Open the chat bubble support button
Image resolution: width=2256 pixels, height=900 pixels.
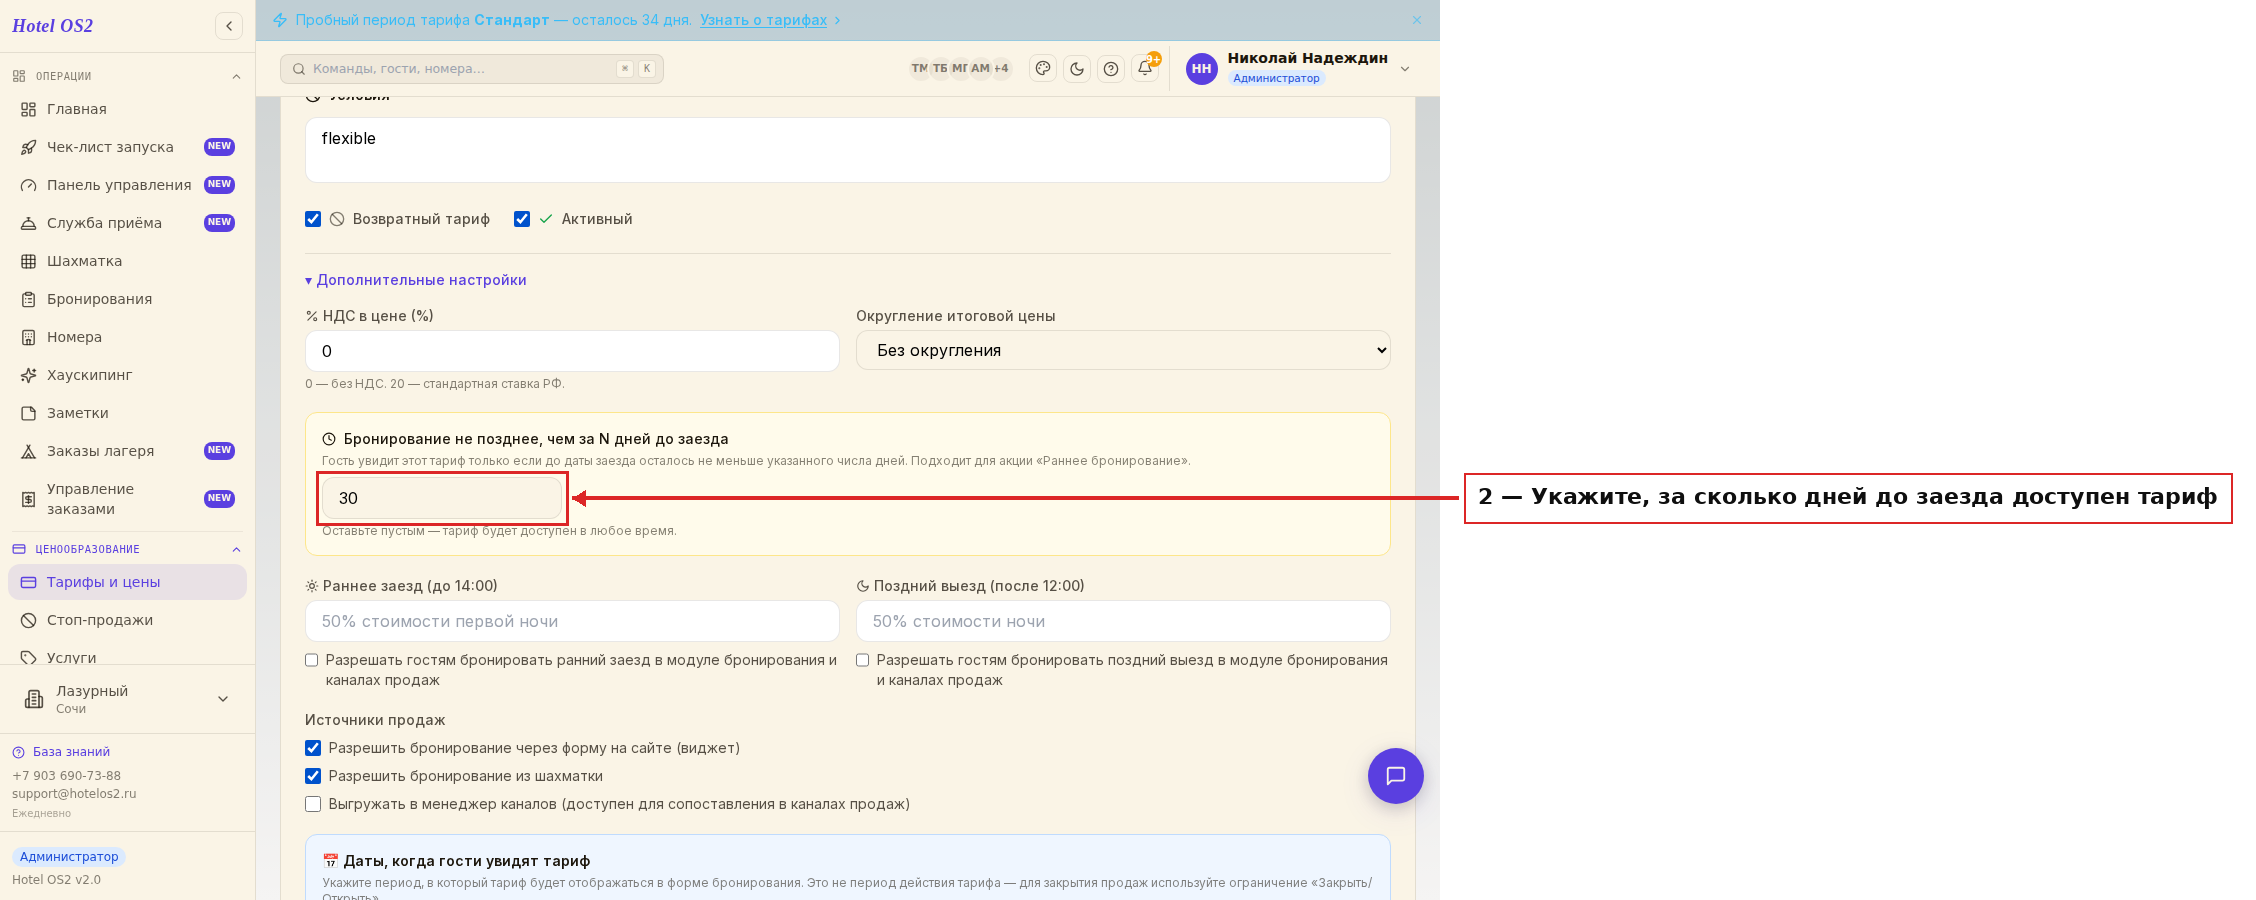(1396, 776)
